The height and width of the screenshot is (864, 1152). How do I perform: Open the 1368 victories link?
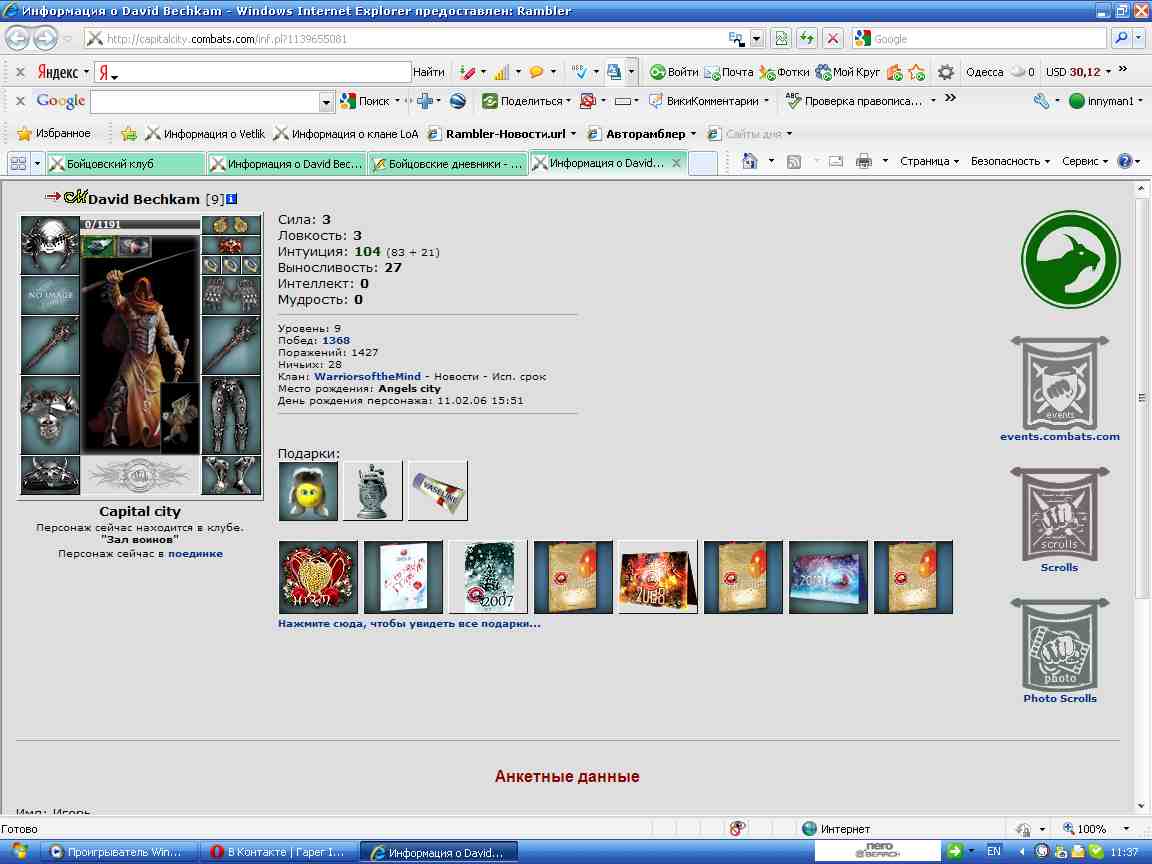(336, 340)
